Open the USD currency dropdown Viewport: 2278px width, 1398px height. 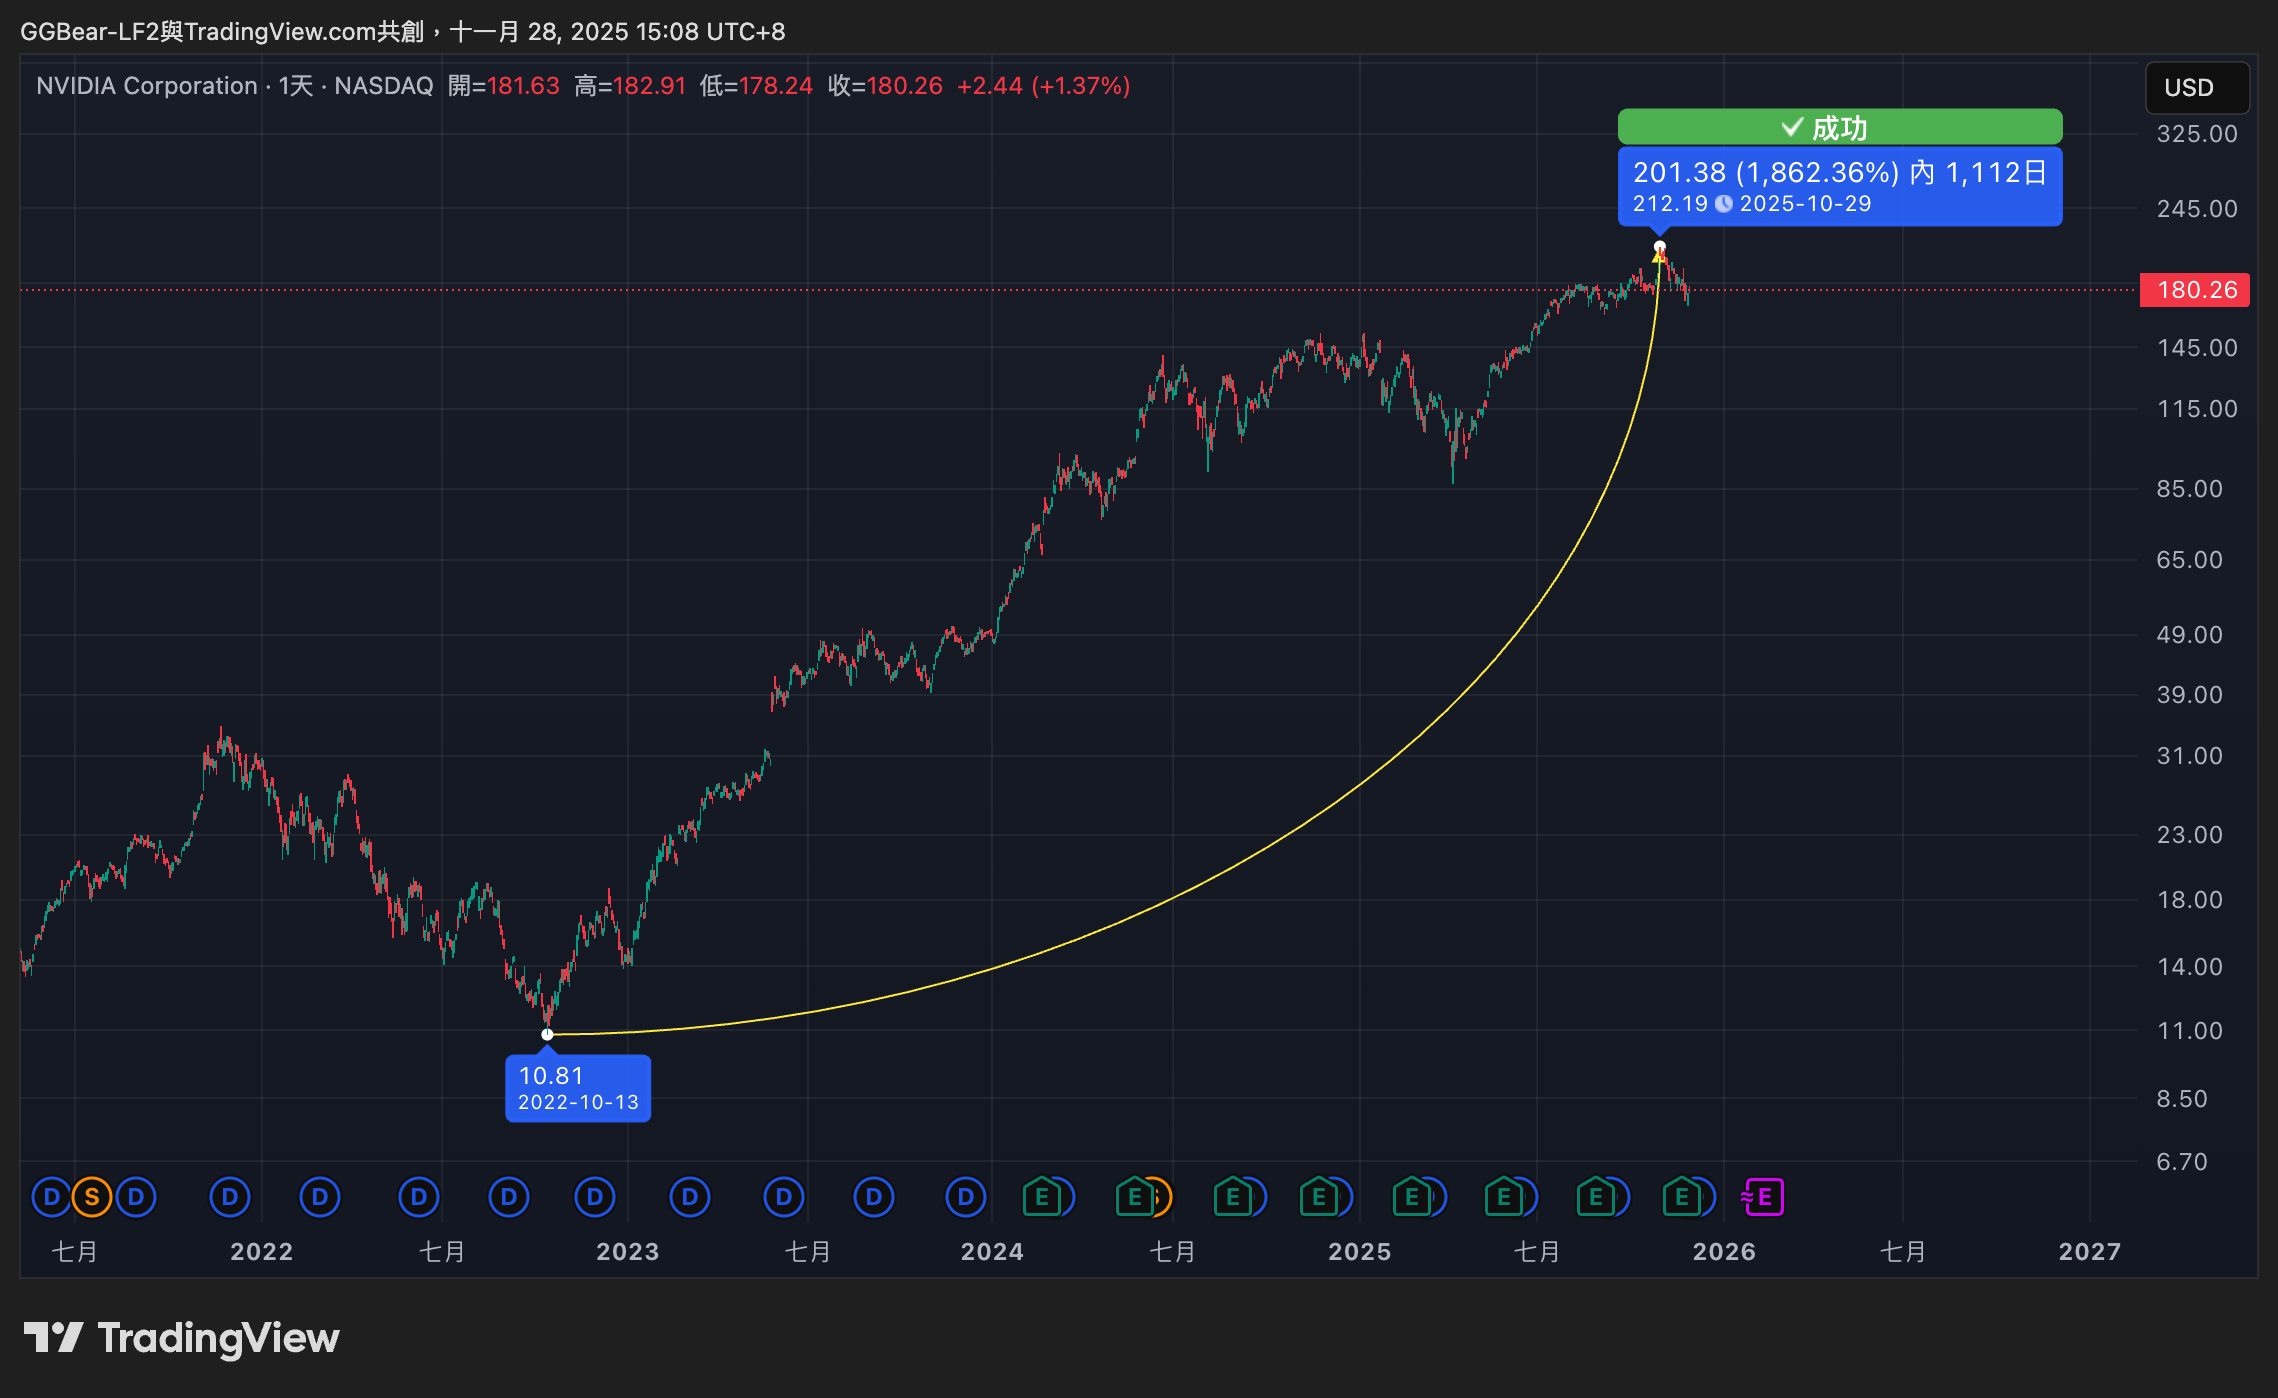2196,88
